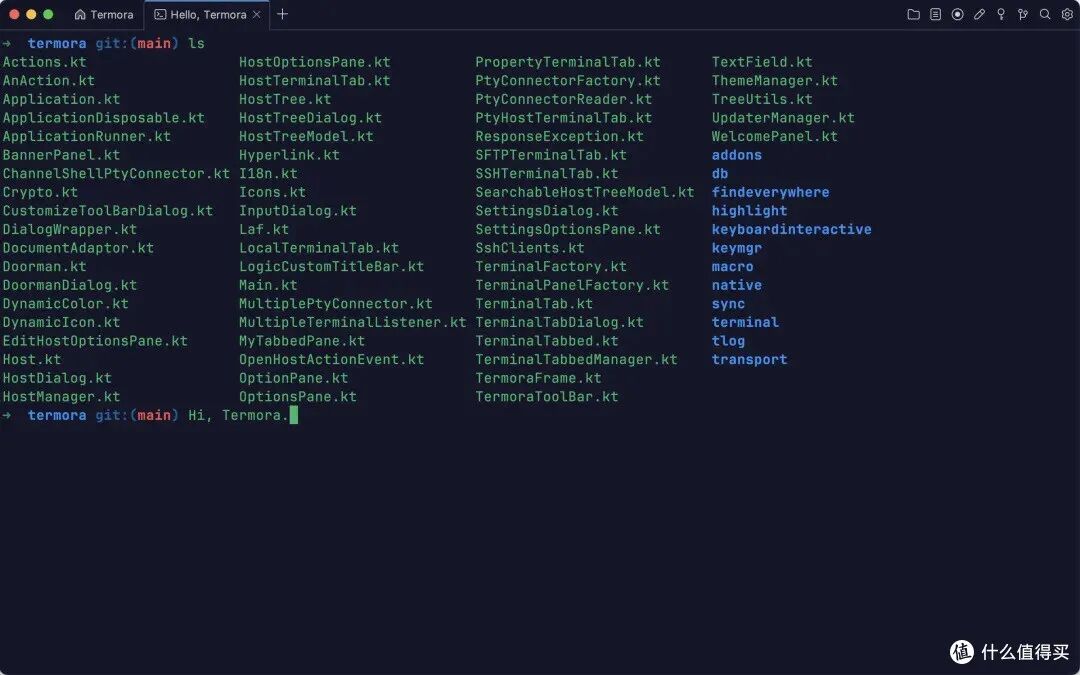
Task: Open a new tab with the plus button
Action: pyautogui.click(x=282, y=14)
